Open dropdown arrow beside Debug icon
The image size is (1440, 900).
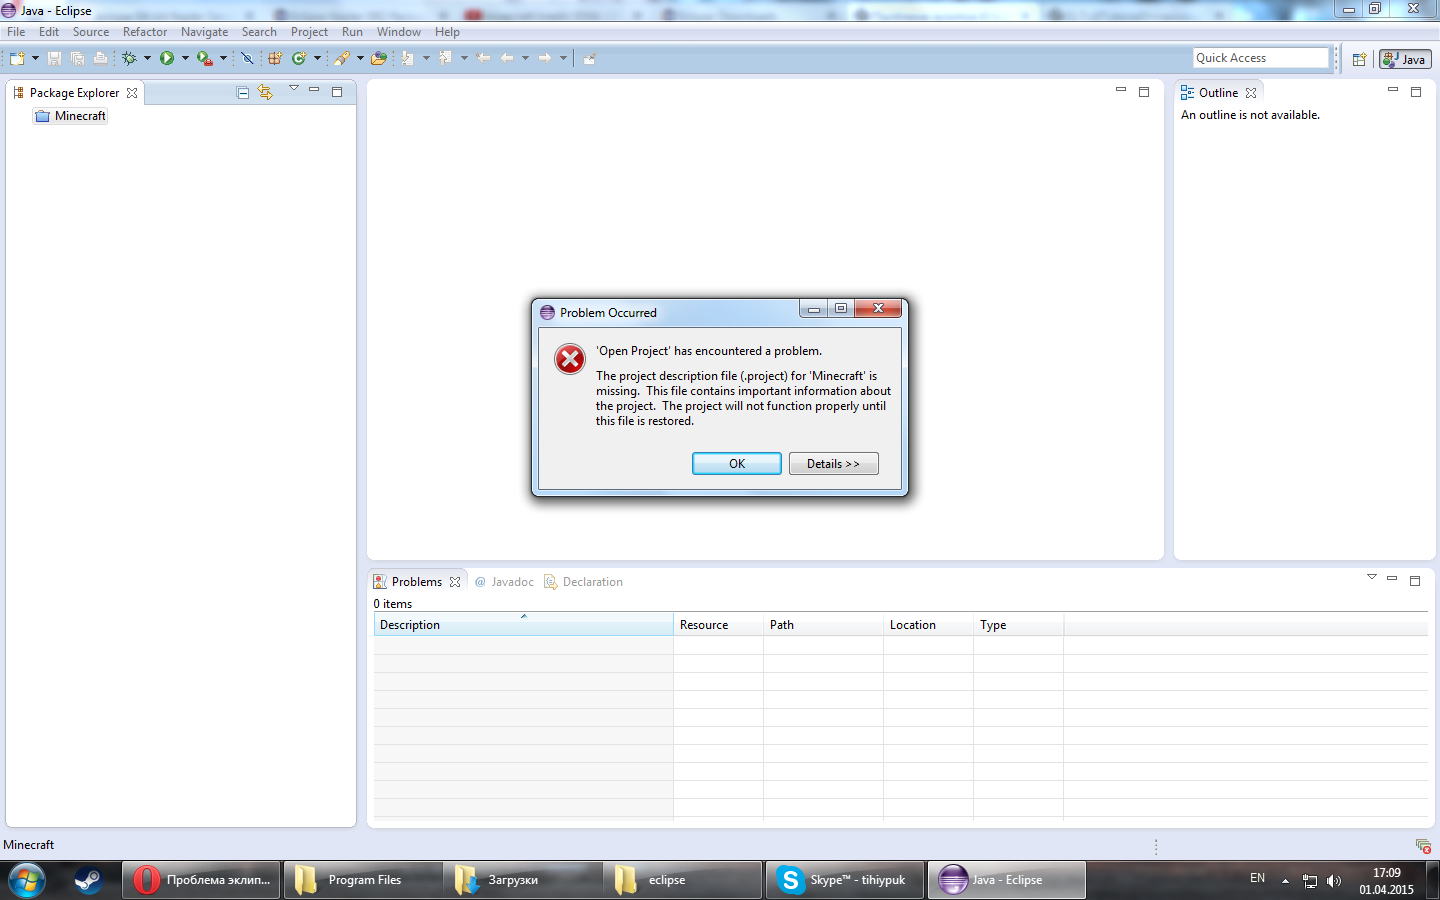[x=147, y=59]
